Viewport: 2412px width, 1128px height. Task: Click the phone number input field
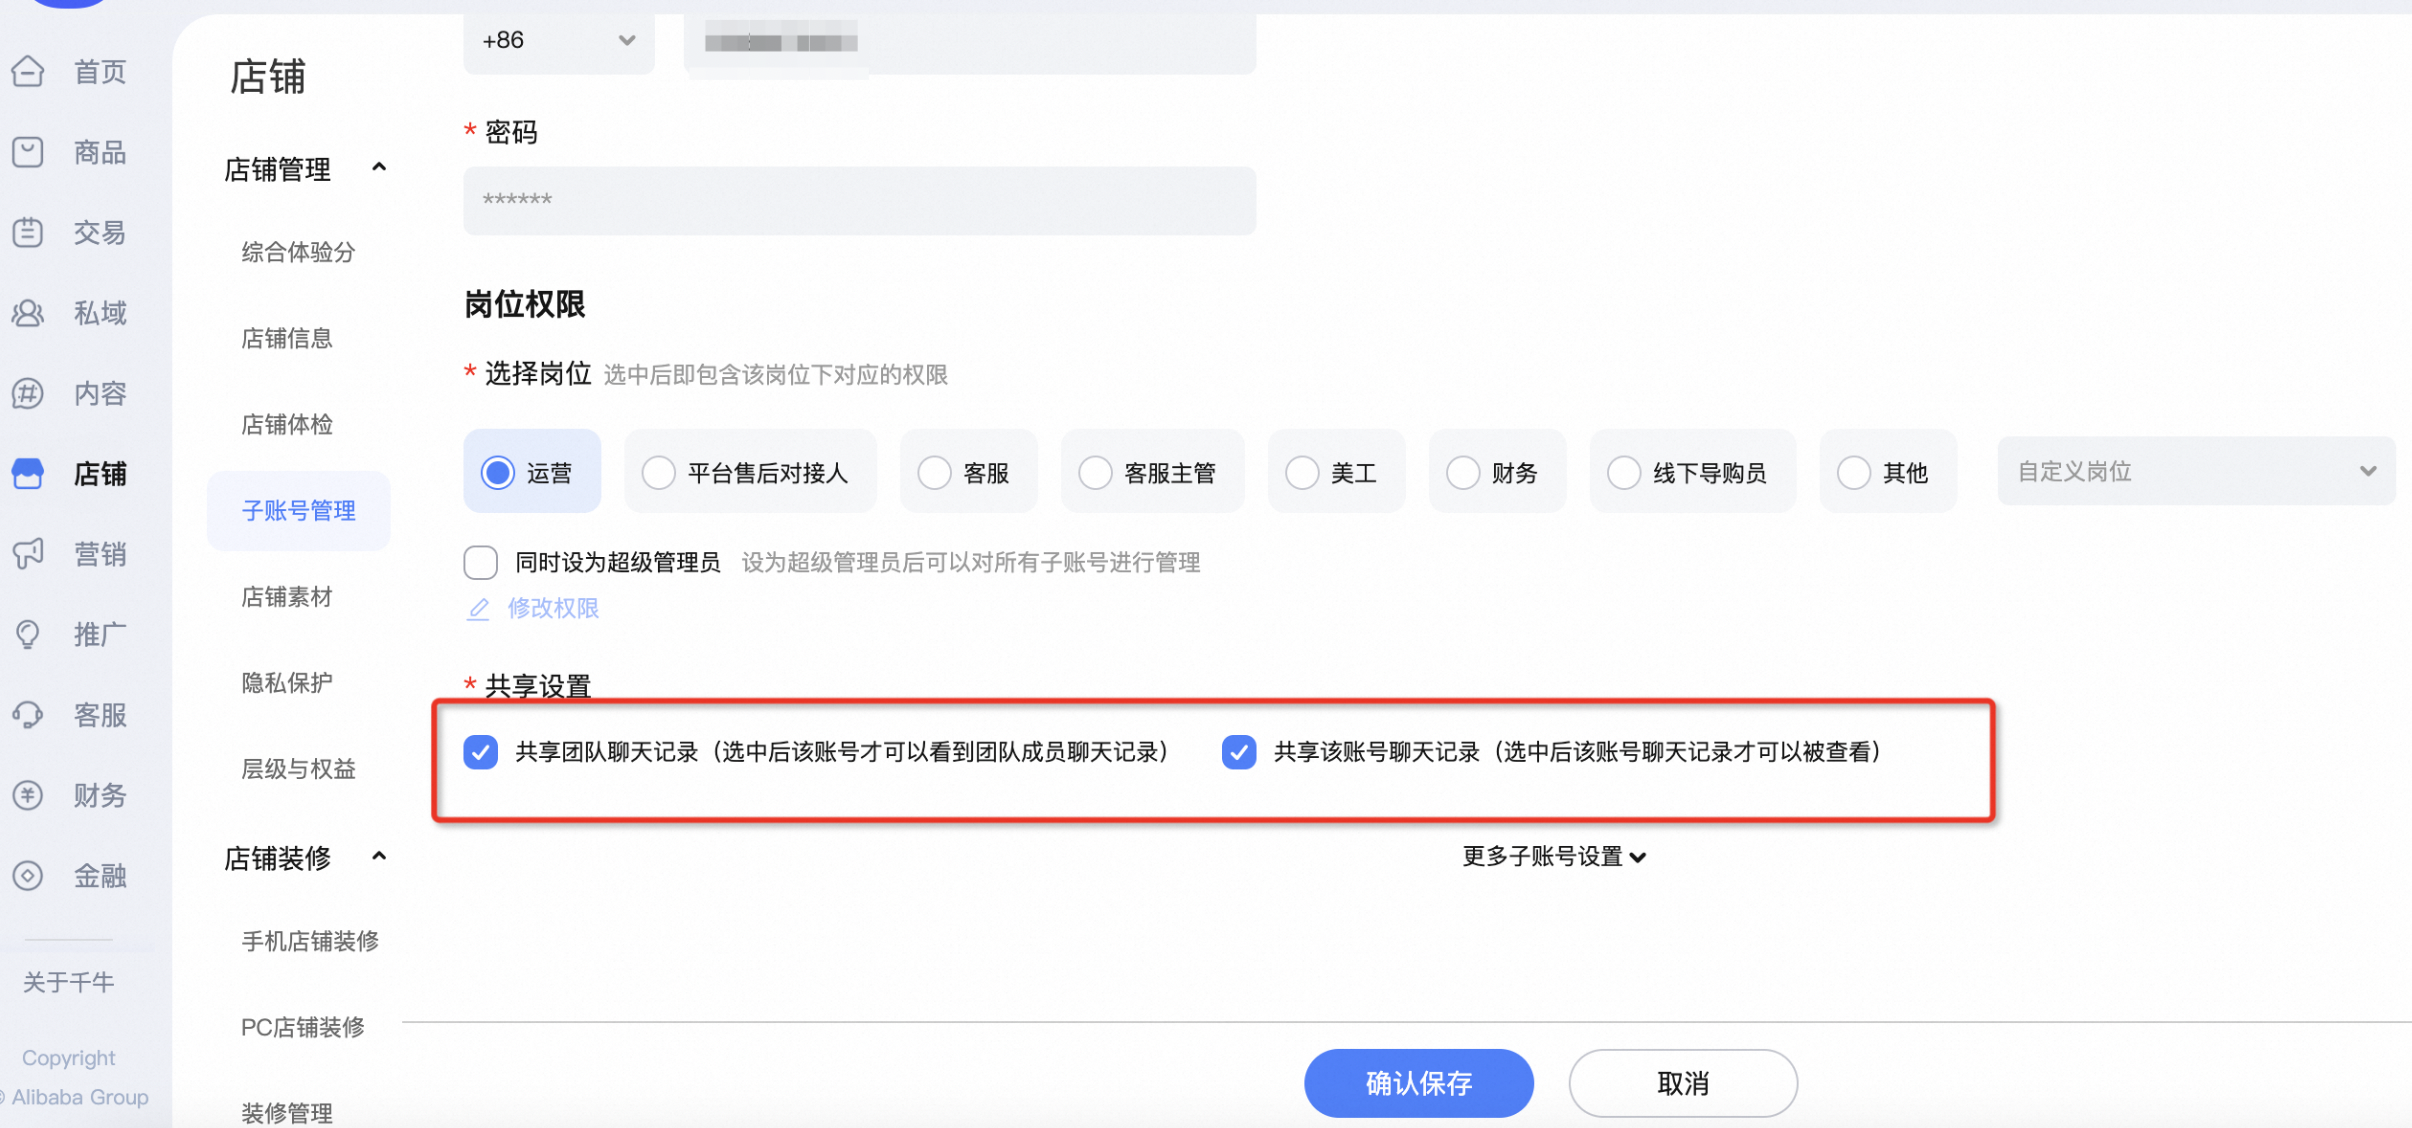(x=970, y=42)
